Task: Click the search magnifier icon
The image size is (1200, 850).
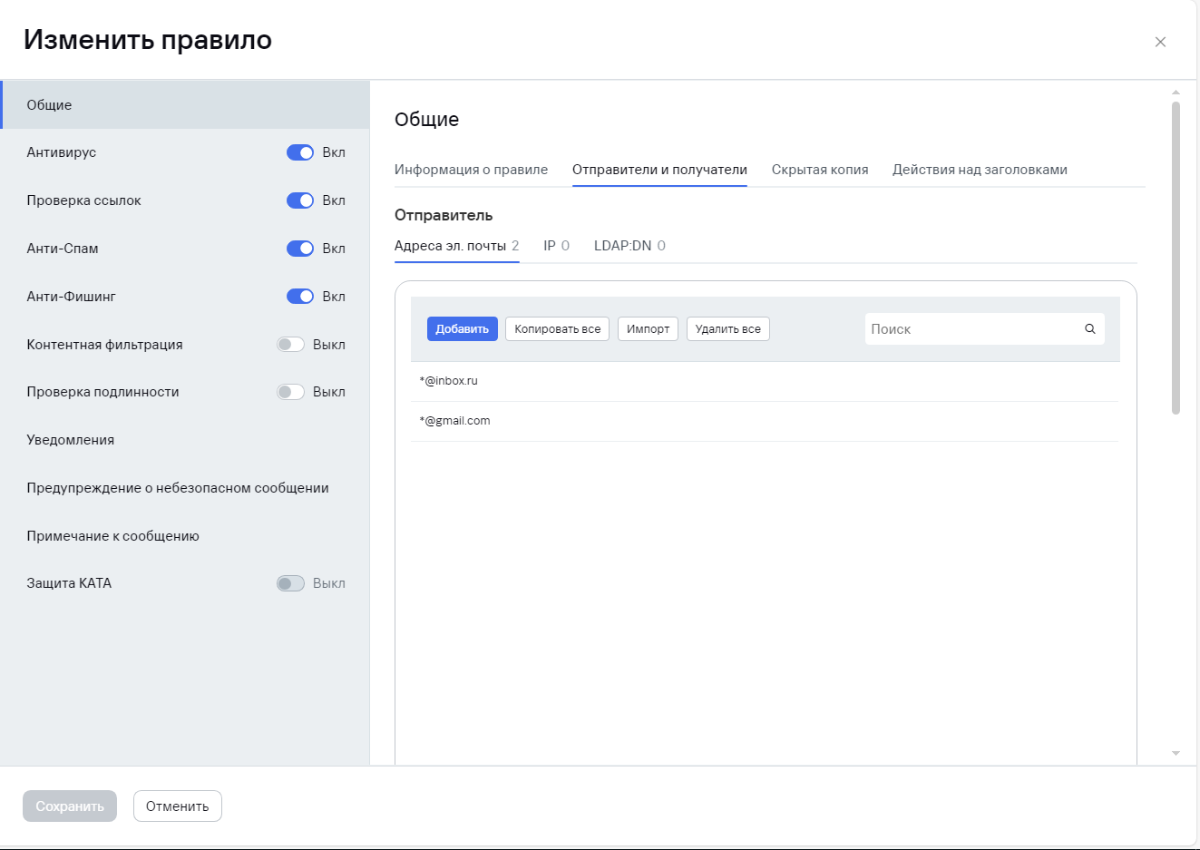Action: [x=1090, y=329]
